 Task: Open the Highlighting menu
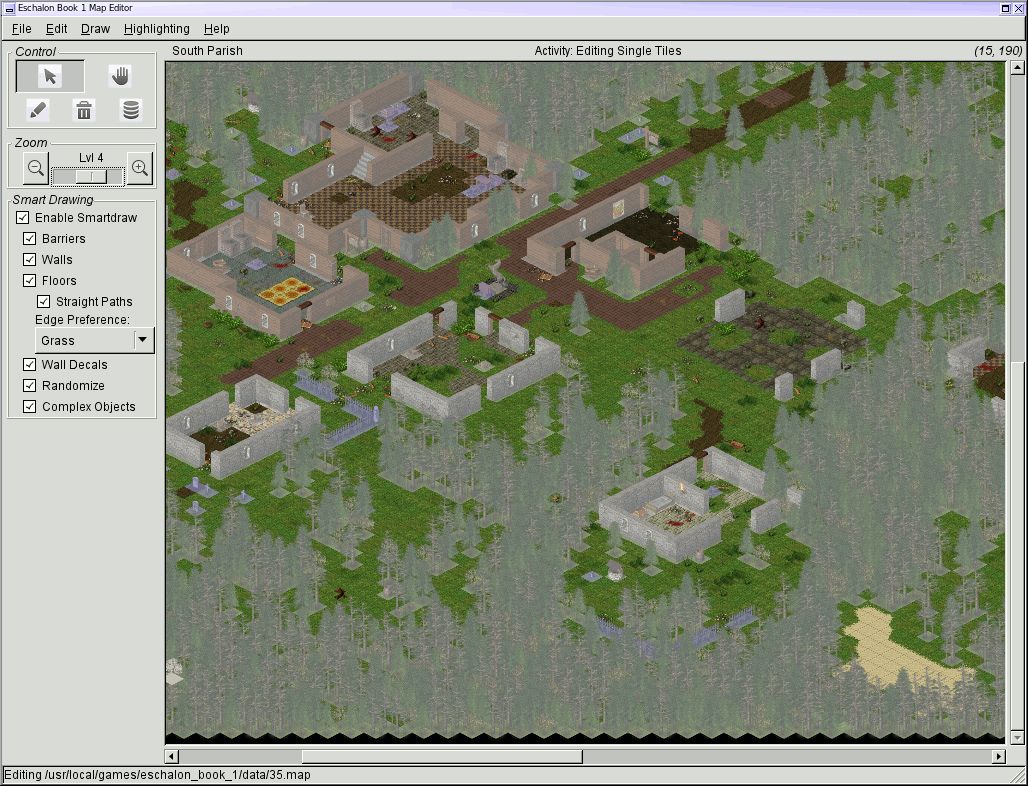coord(156,29)
